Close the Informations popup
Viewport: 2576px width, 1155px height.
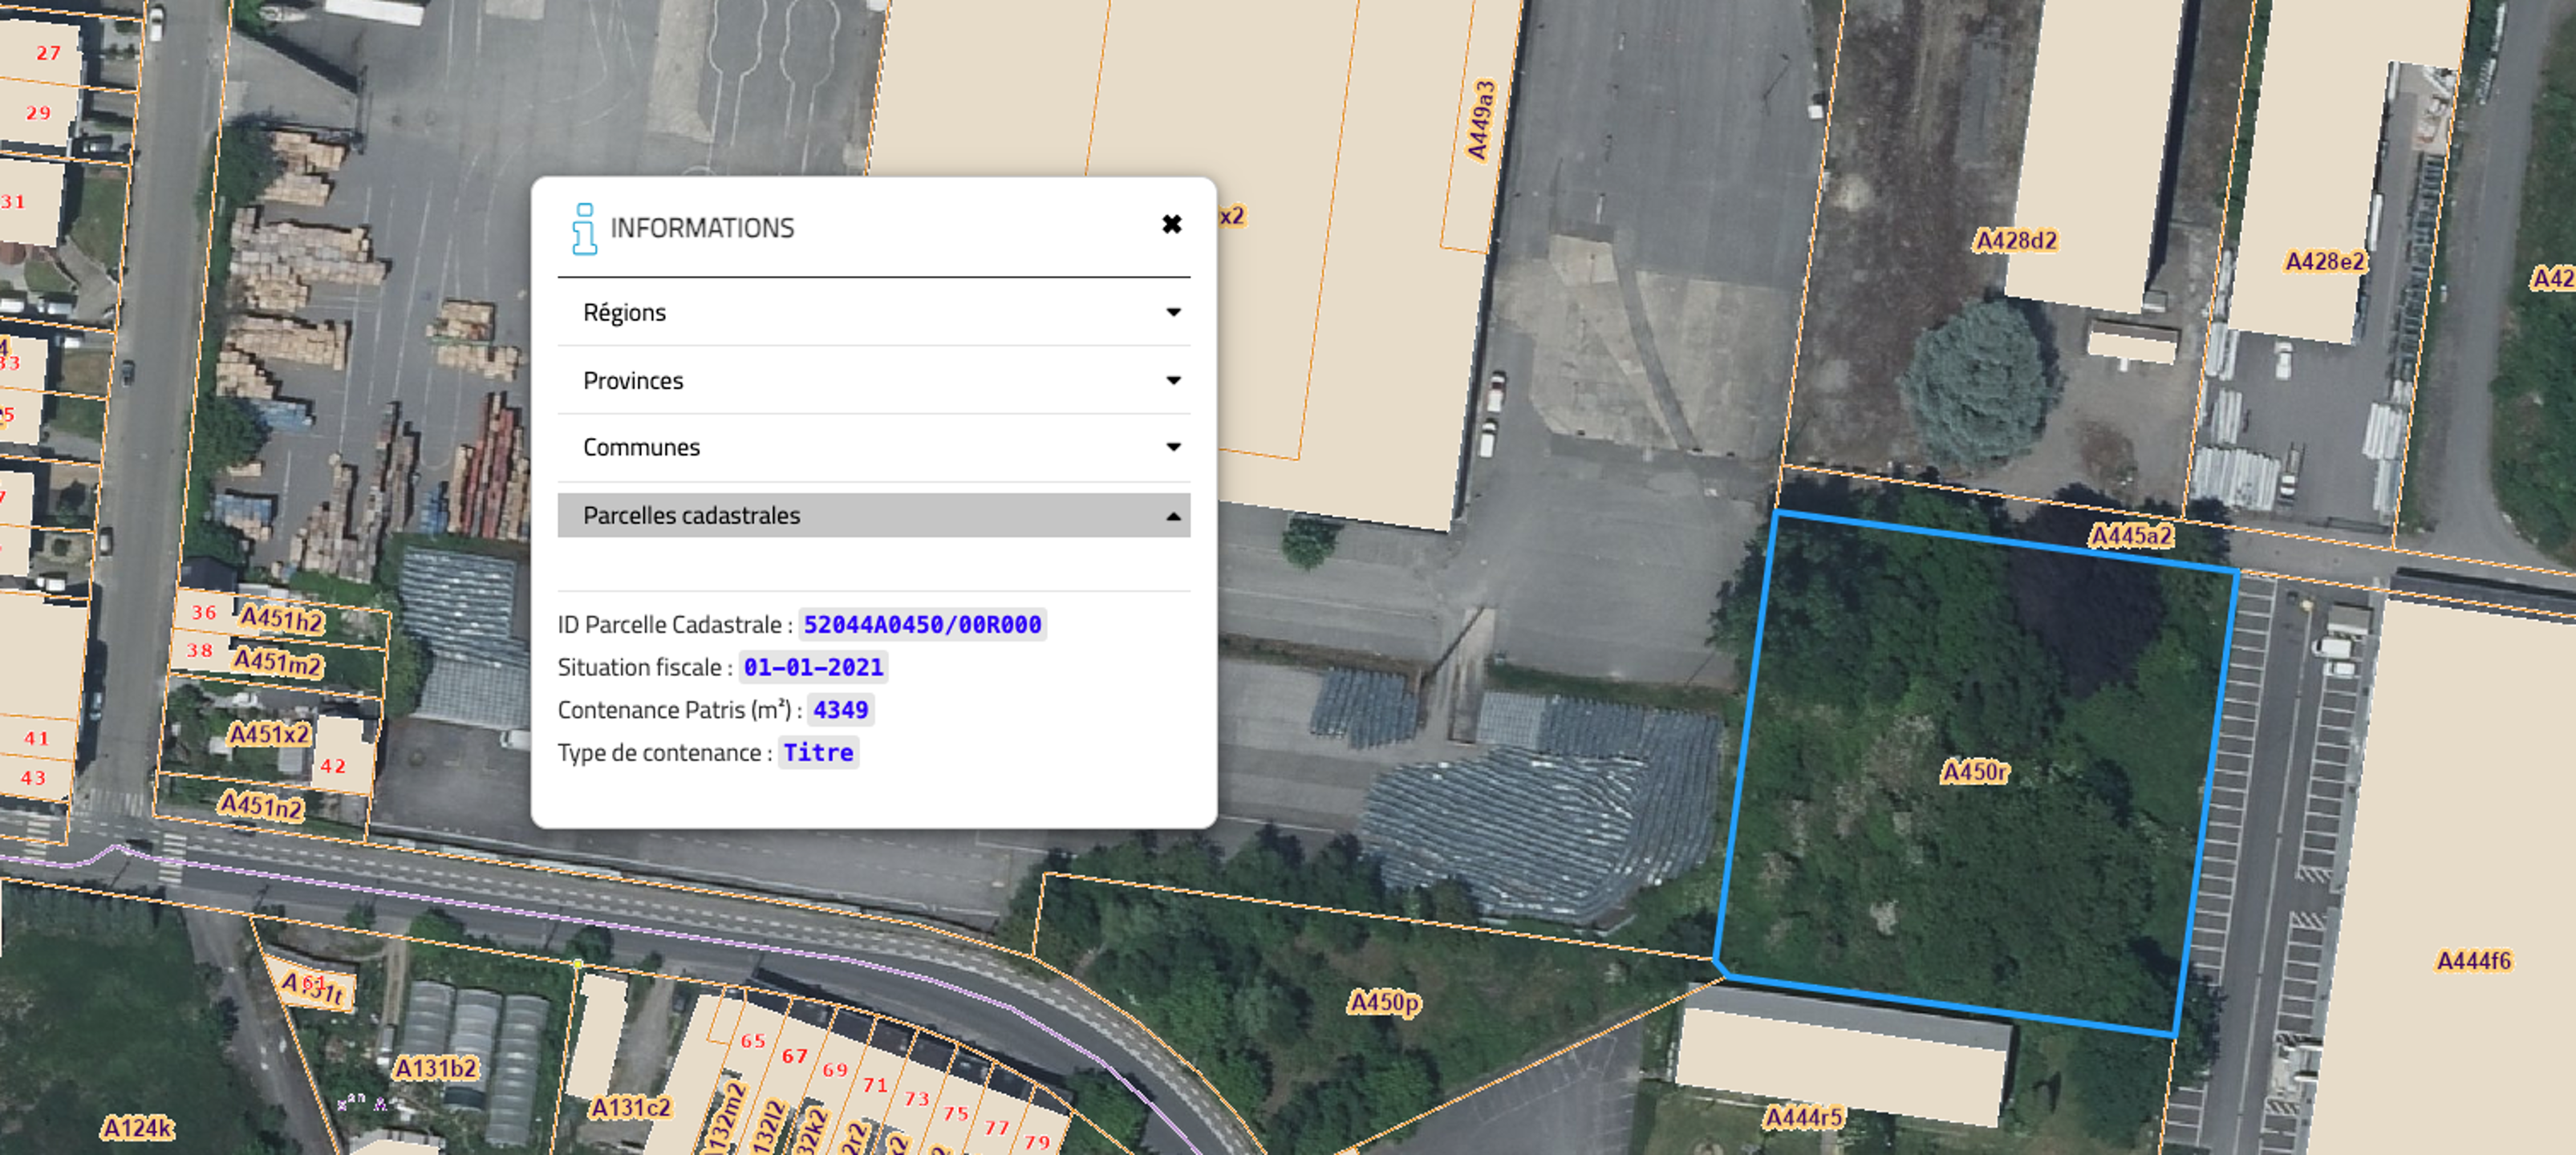pyautogui.click(x=1171, y=224)
